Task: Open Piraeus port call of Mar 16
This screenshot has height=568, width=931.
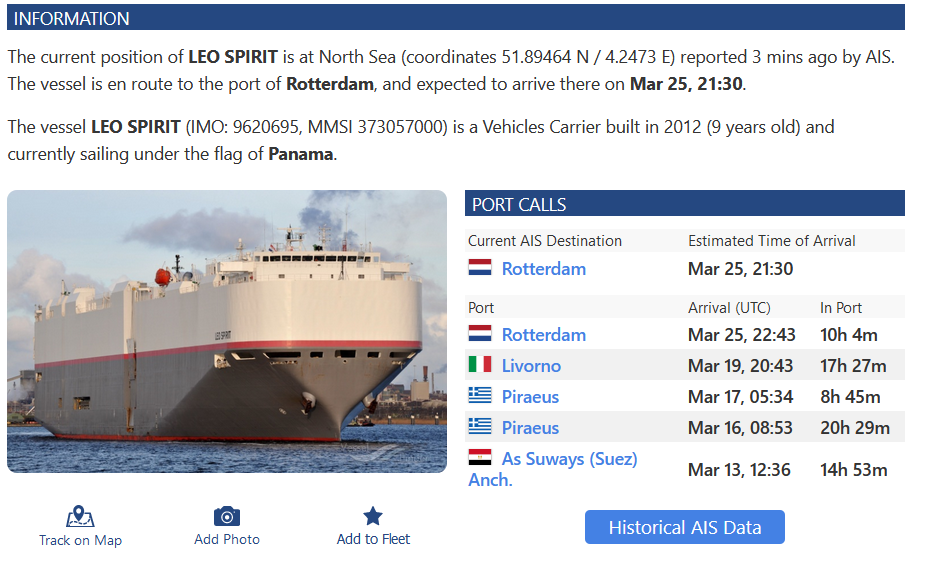Action: (530, 427)
